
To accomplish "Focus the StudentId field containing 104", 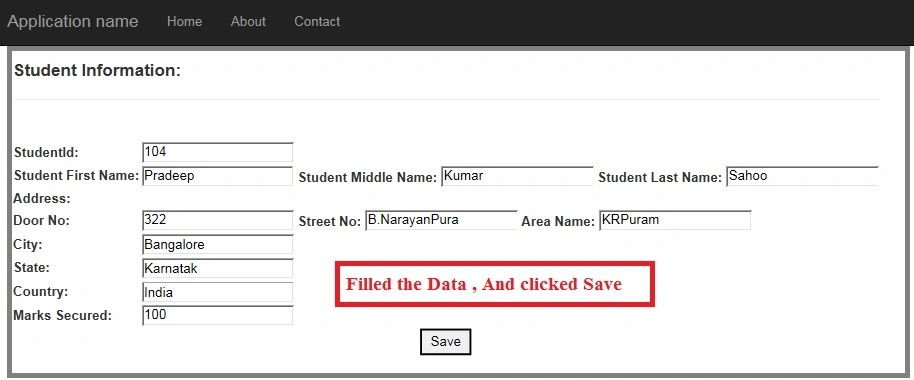I will [x=217, y=152].
